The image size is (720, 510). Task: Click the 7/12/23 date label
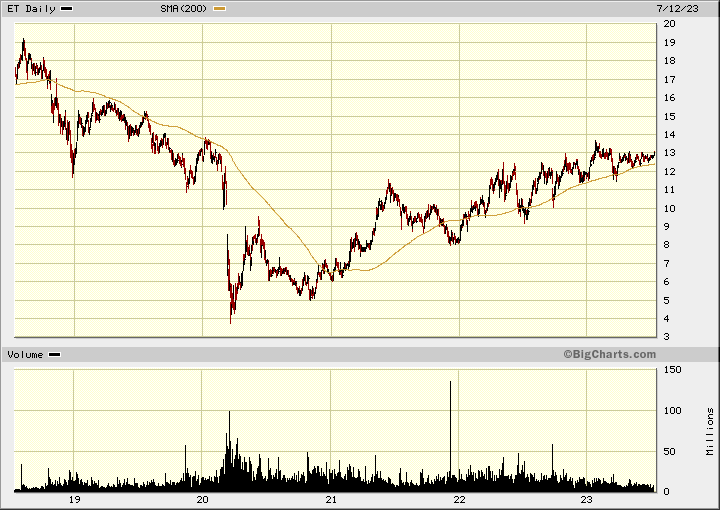(x=677, y=9)
